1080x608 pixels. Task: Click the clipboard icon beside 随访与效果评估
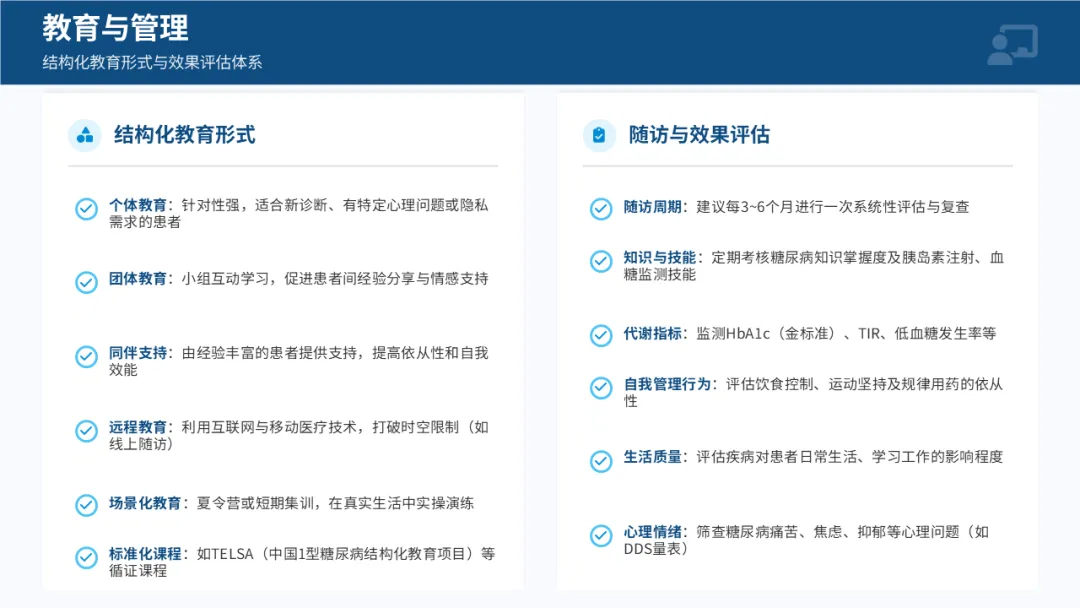(x=599, y=135)
